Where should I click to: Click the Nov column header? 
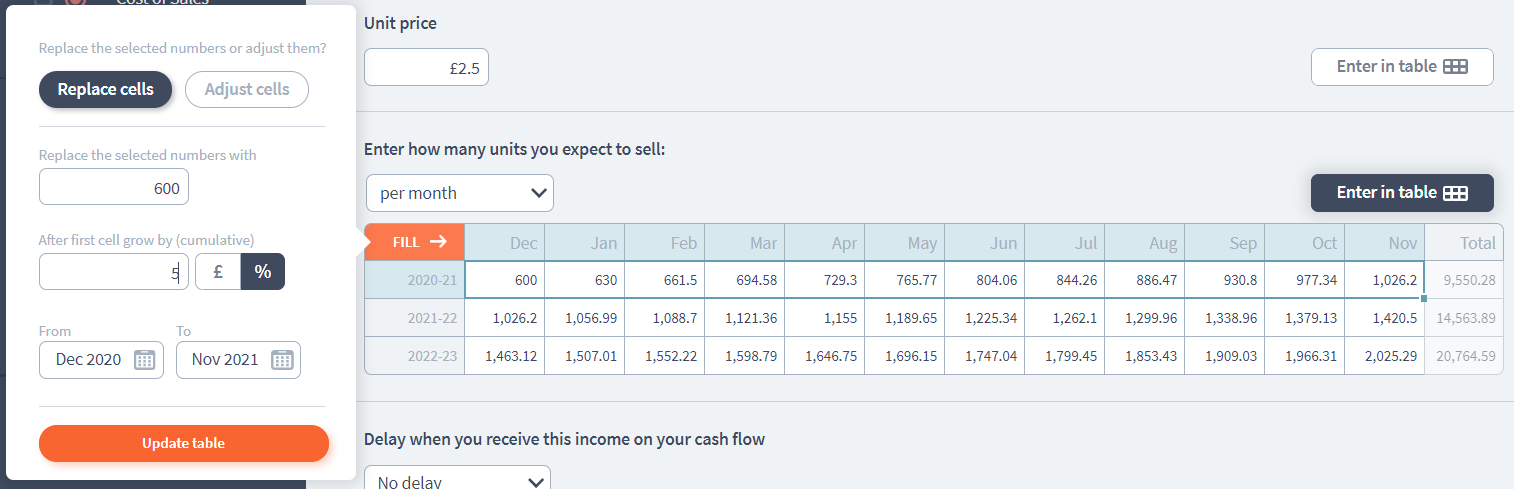pos(1384,243)
